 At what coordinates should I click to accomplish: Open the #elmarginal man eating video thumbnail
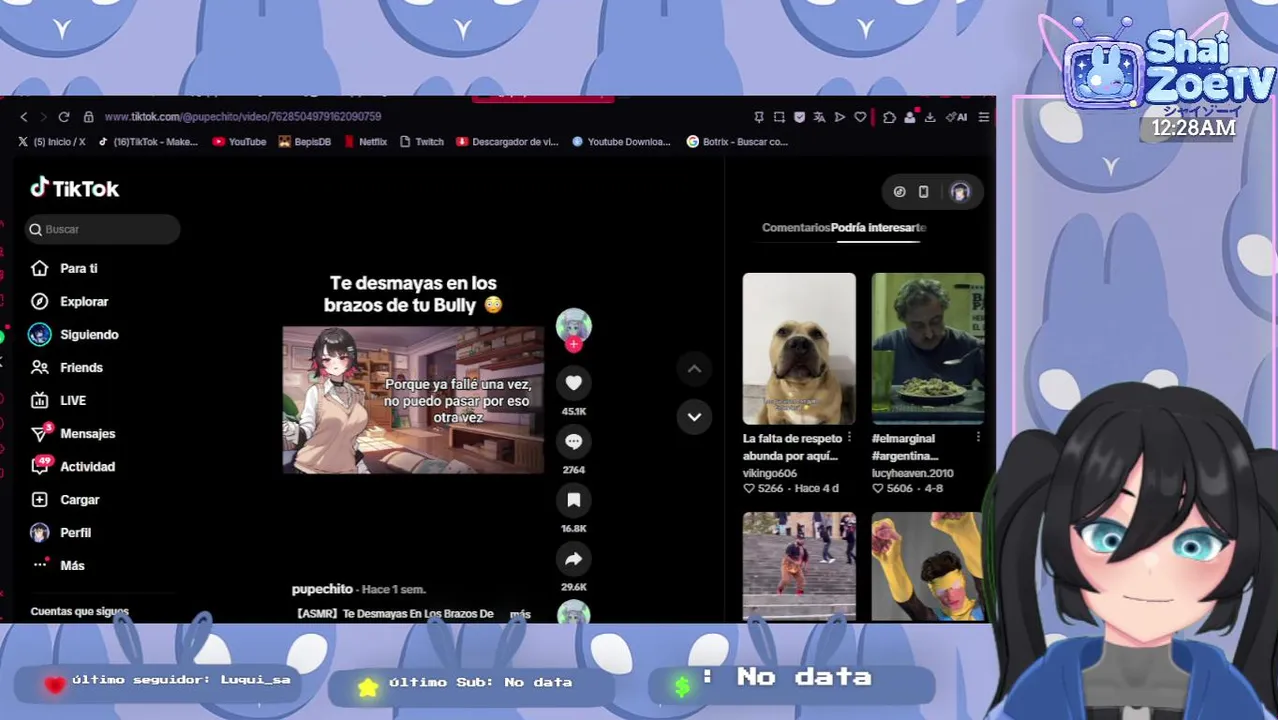(x=928, y=349)
